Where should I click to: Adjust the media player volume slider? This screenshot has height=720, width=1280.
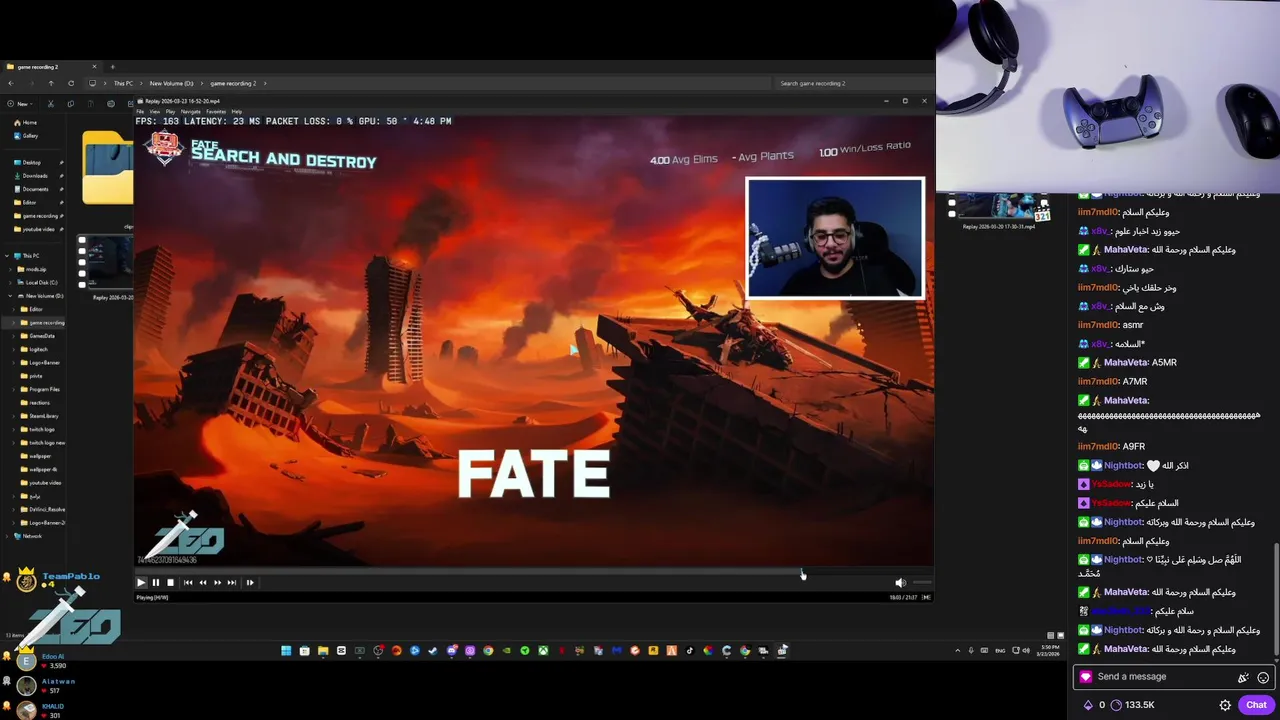[x=921, y=582]
